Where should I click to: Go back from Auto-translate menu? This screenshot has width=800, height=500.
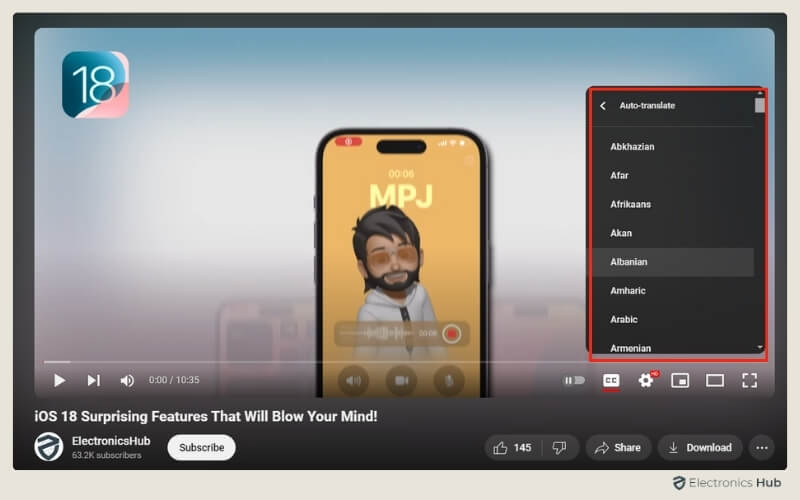603,106
